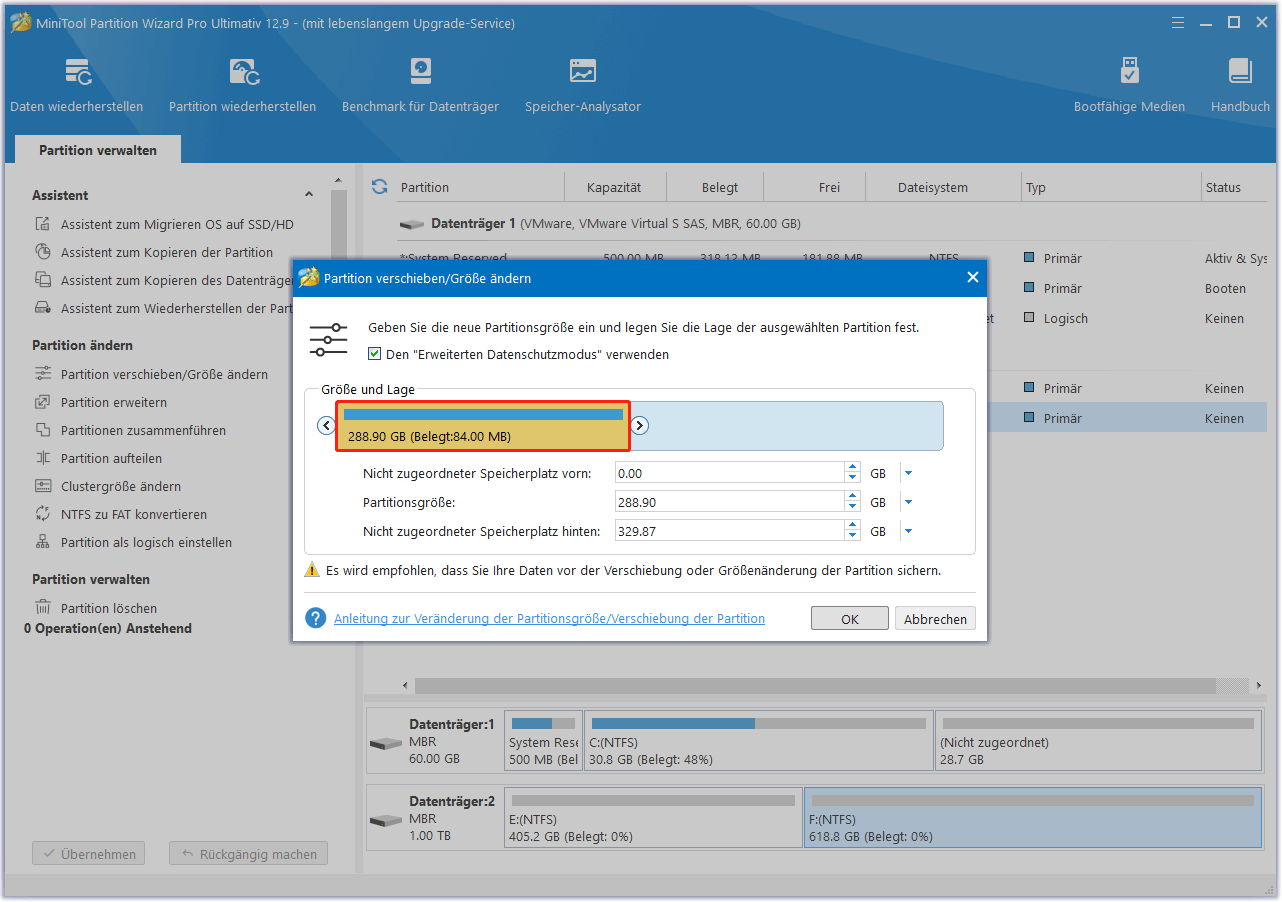Select F:(NTFS) 618.8 GB partition block
This screenshot has width=1282, height=902.
1032,817
